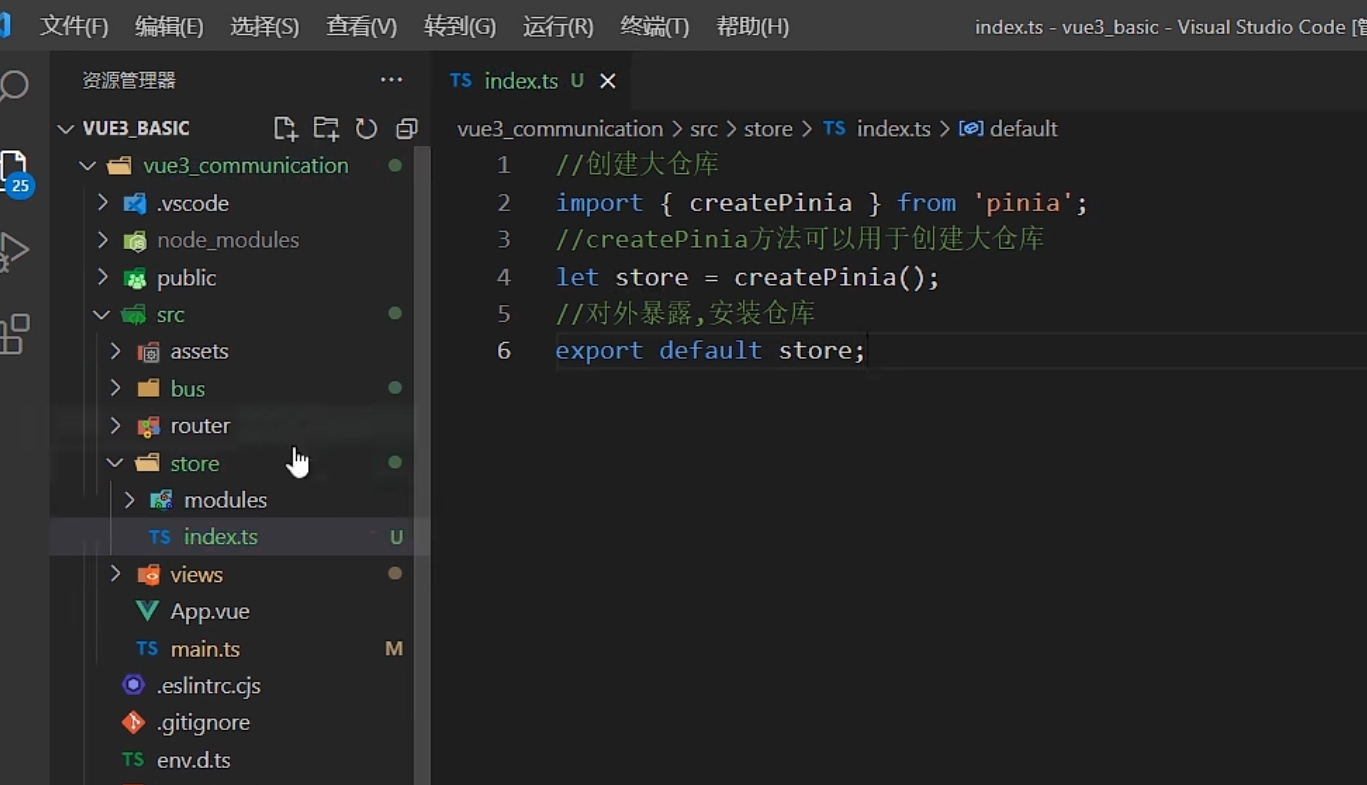This screenshot has height=785, width=1367.
Task: Refresh the explorer file tree
Action: pos(366,128)
